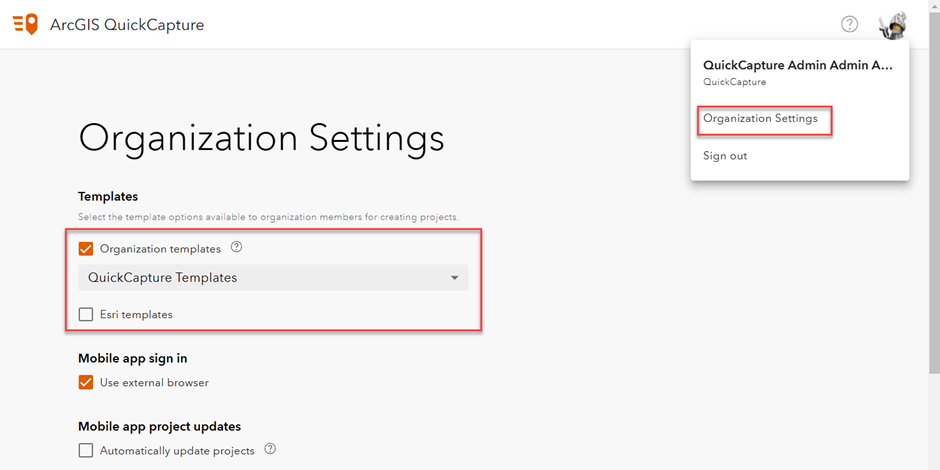Enable Automatically update projects checkbox
This screenshot has width=940, height=470.
point(86,450)
